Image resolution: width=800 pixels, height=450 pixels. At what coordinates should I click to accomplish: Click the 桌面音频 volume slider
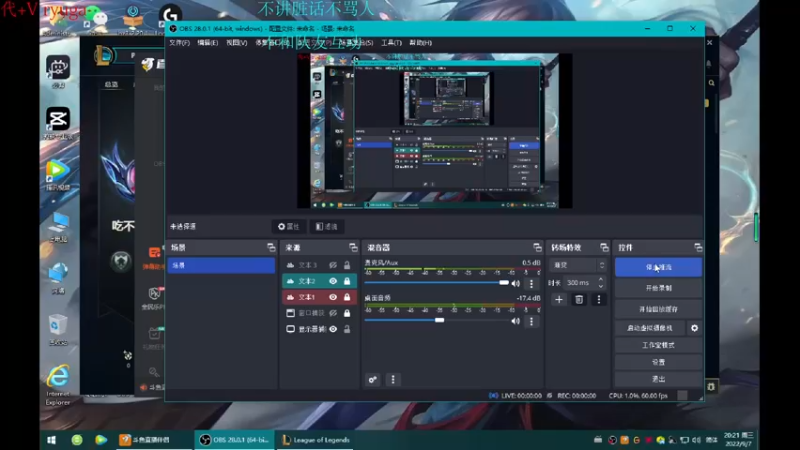tap(436, 320)
